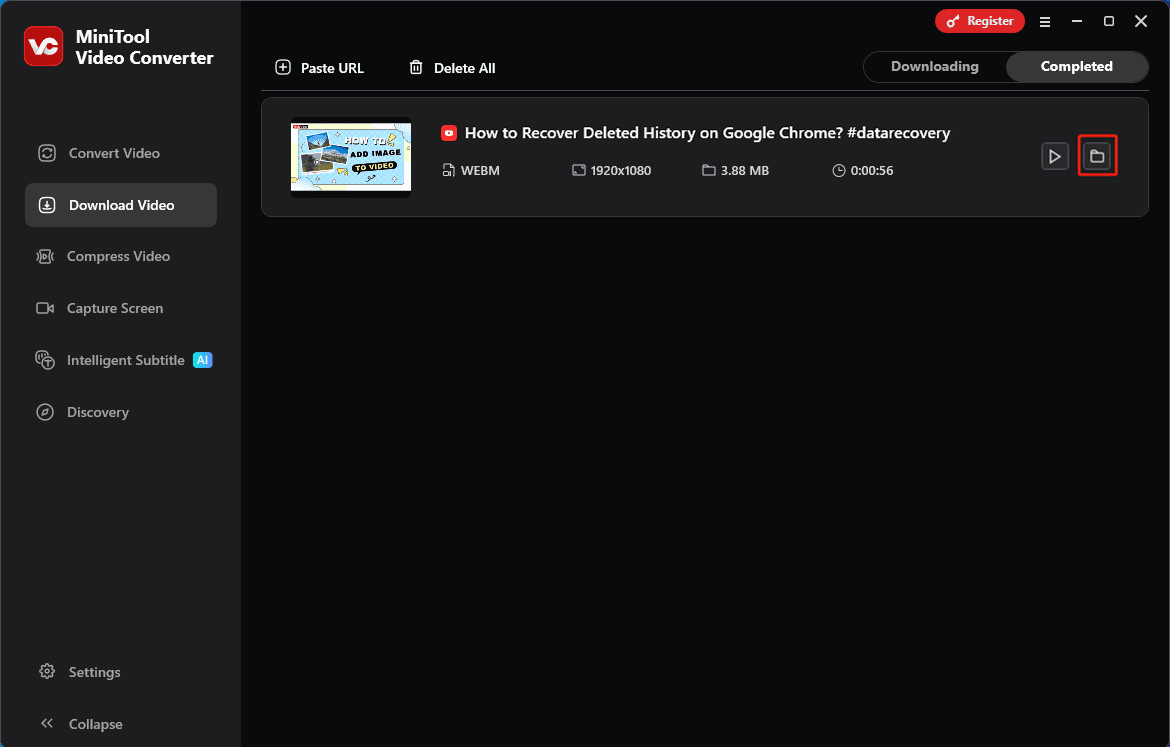1170x747 pixels.
Task: Maximize the application window
Action: point(1109,21)
